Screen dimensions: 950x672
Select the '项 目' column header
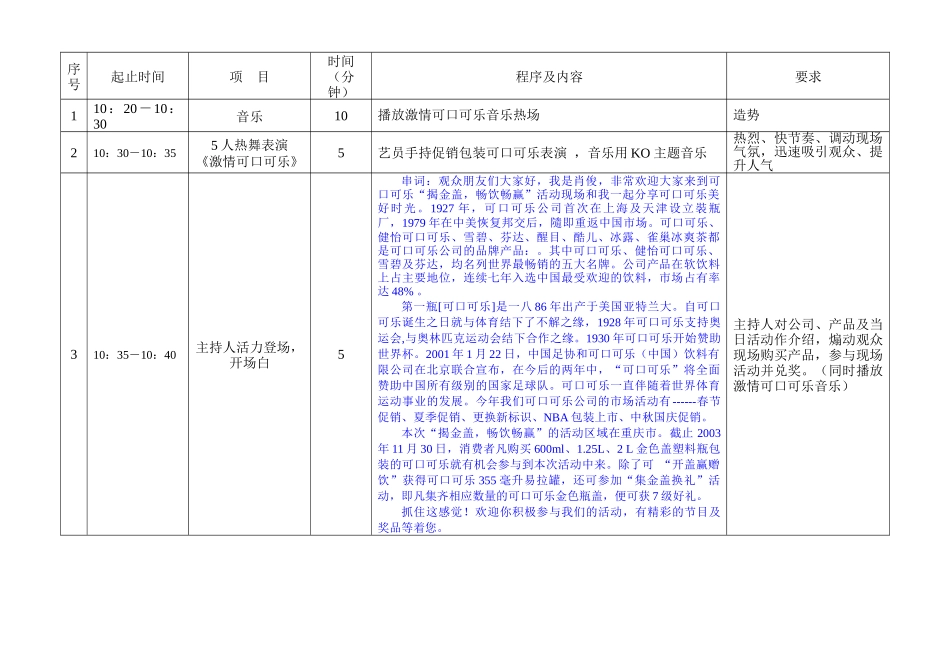pos(249,76)
